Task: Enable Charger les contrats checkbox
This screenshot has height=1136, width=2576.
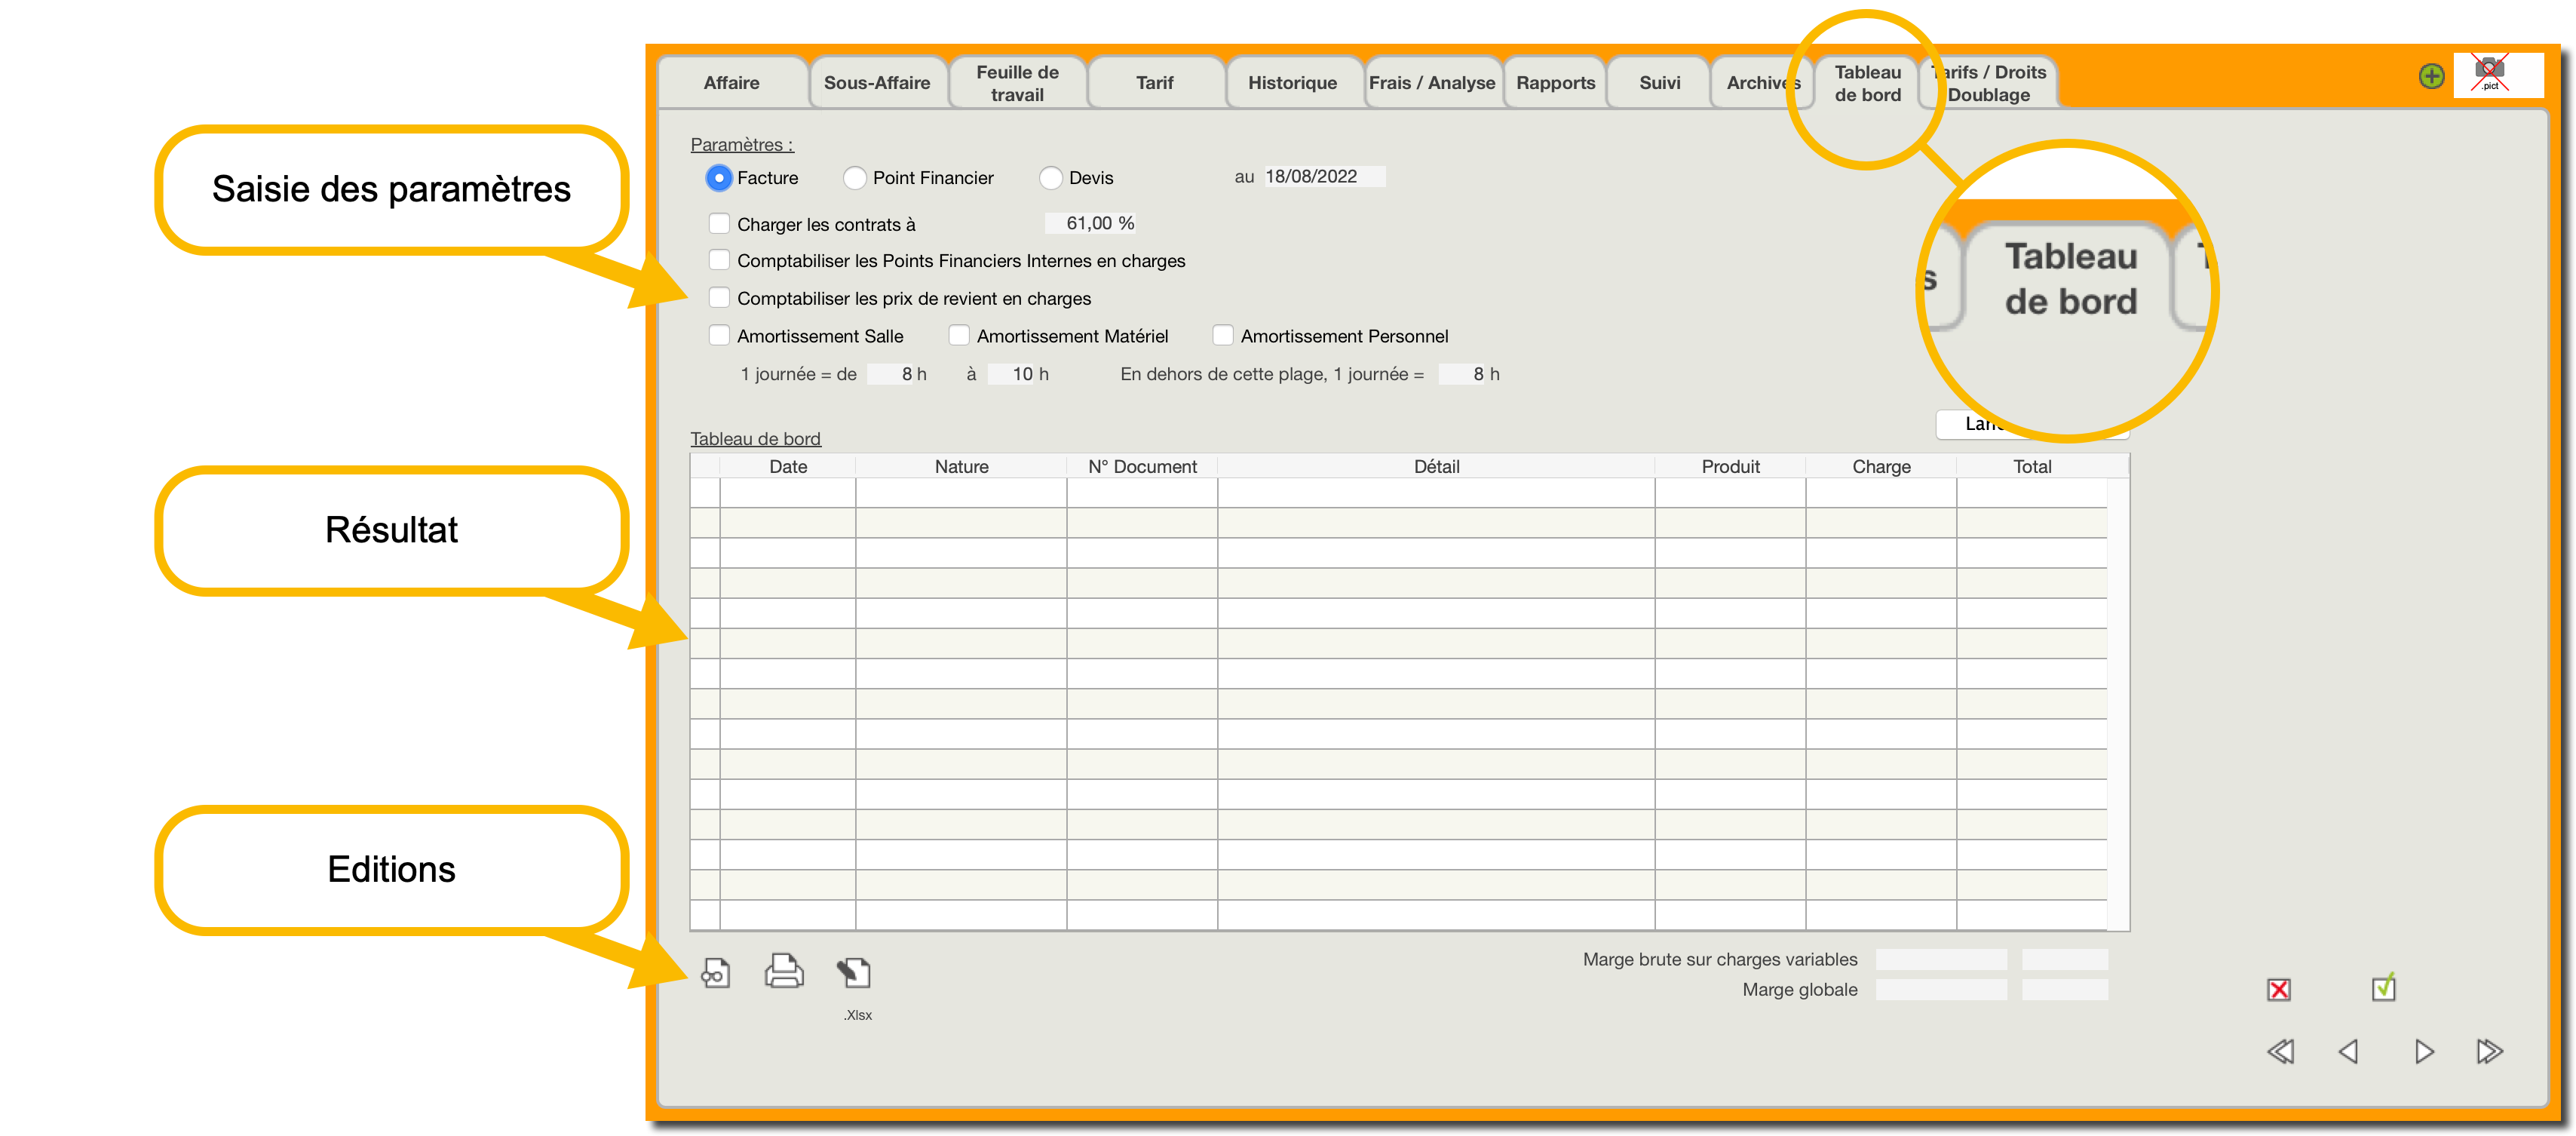Action: [x=719, y=223]
